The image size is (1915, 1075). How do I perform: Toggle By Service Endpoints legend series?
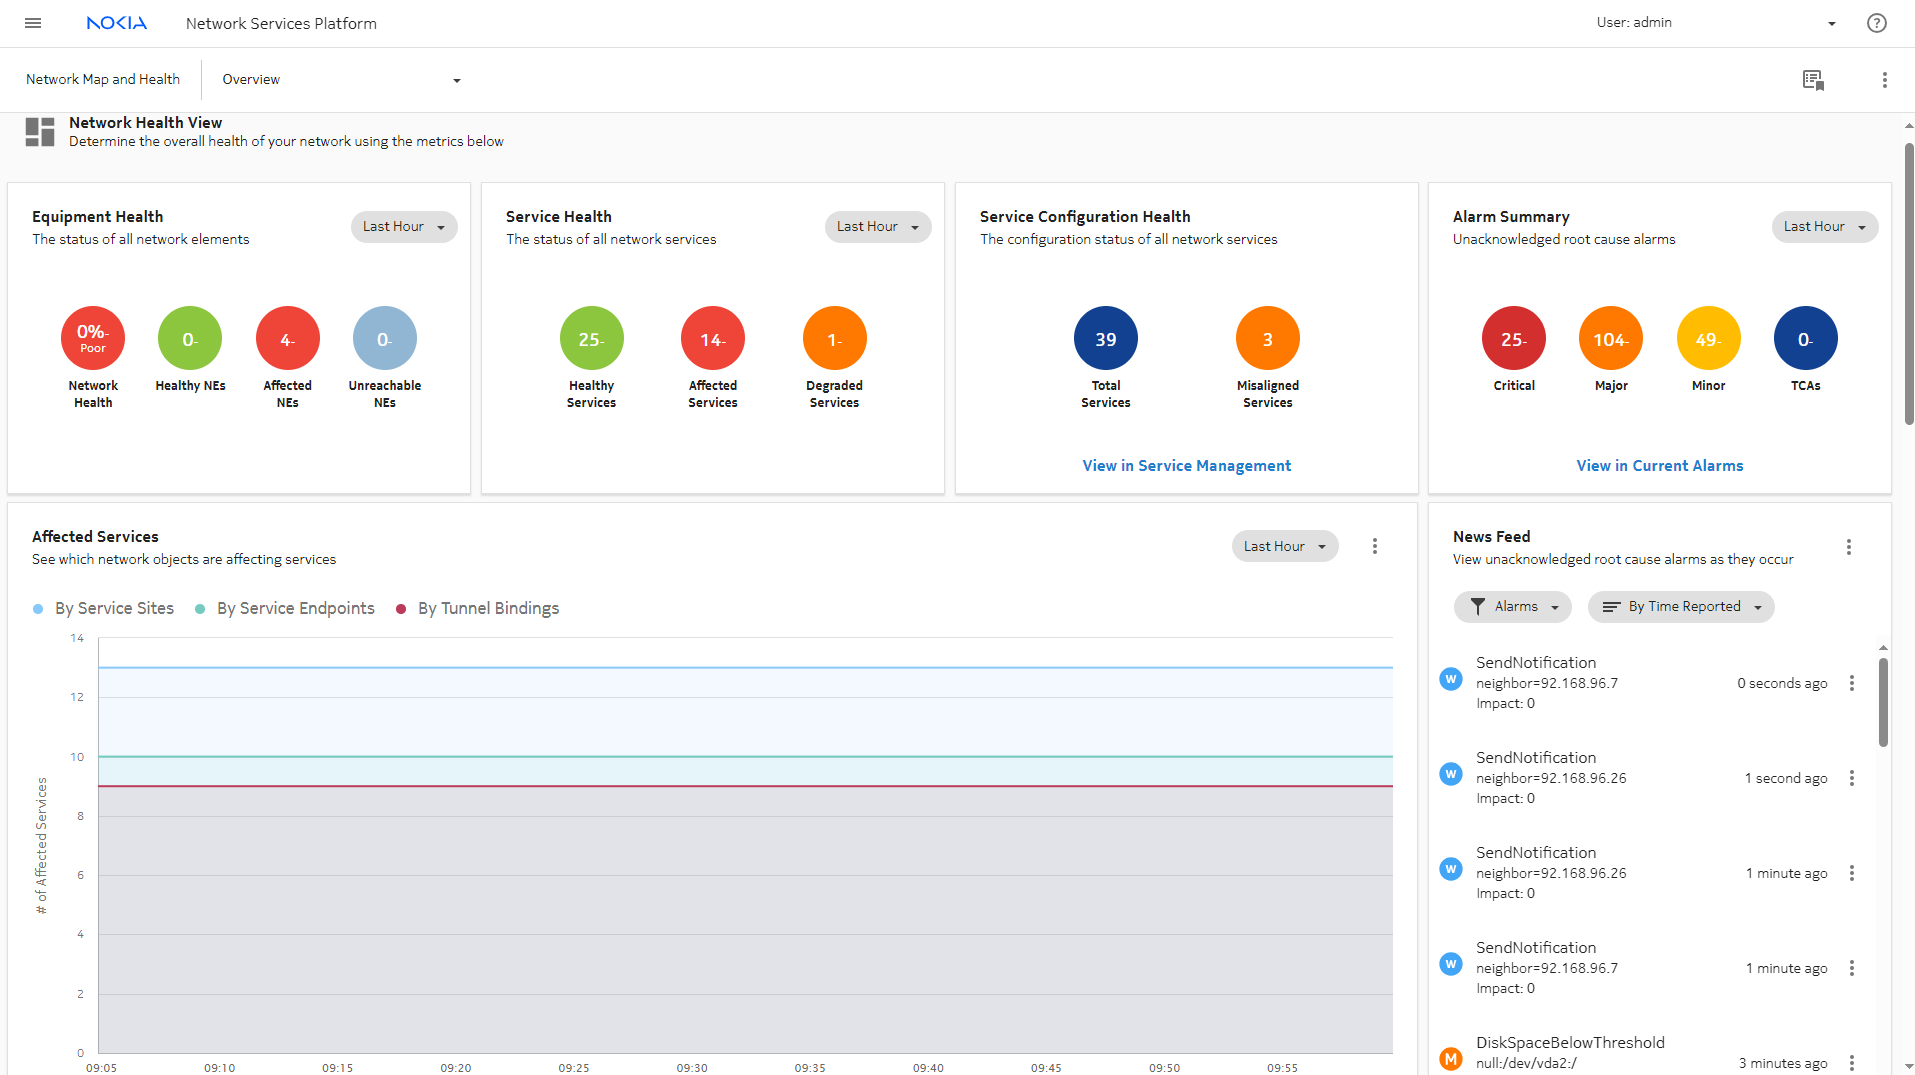coord(285,609)
